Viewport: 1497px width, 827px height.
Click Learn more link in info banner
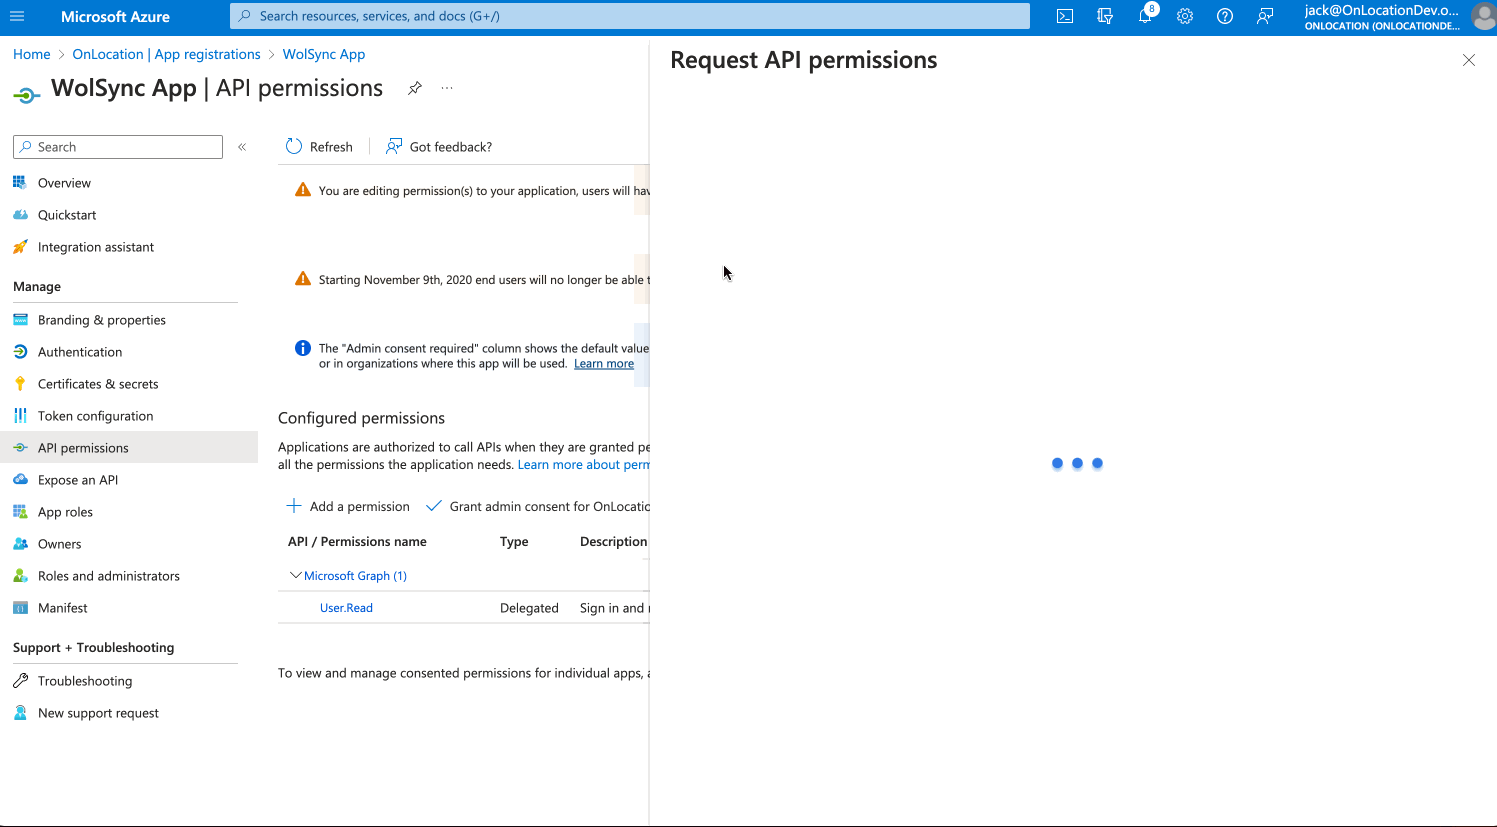click(x=604, y=364)
